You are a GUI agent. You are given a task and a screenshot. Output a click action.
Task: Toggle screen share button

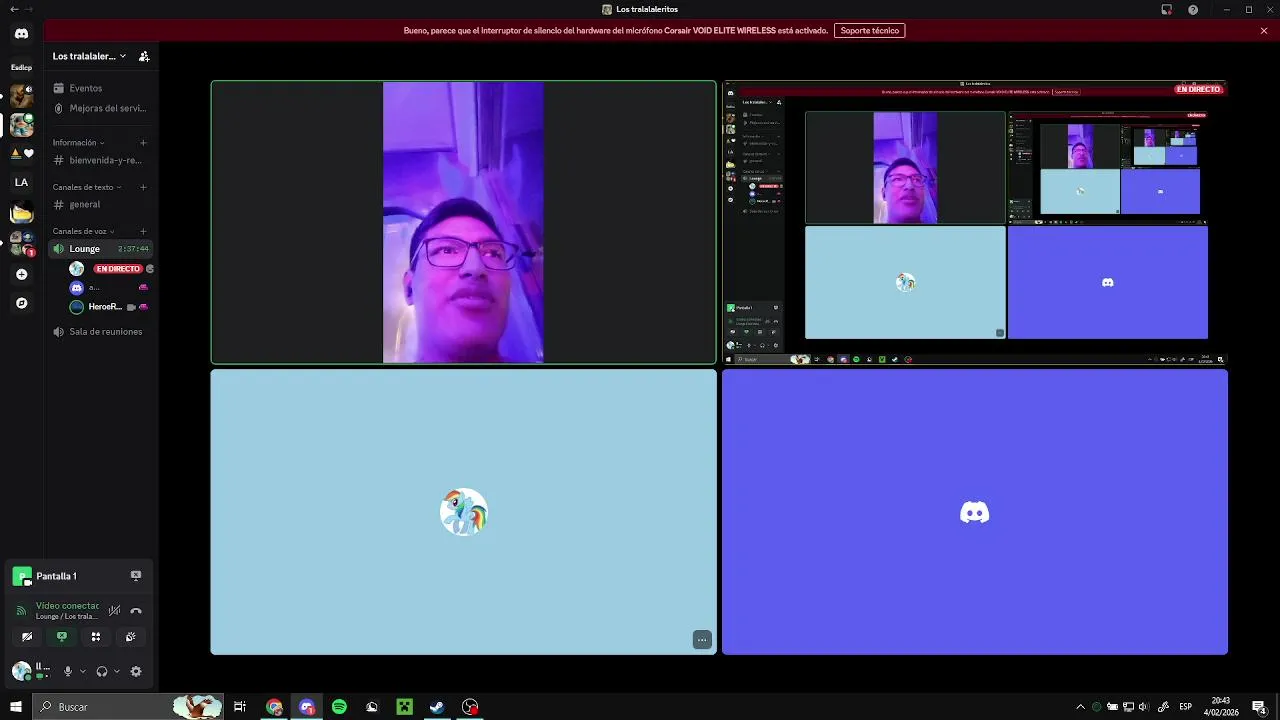[62, 636]
